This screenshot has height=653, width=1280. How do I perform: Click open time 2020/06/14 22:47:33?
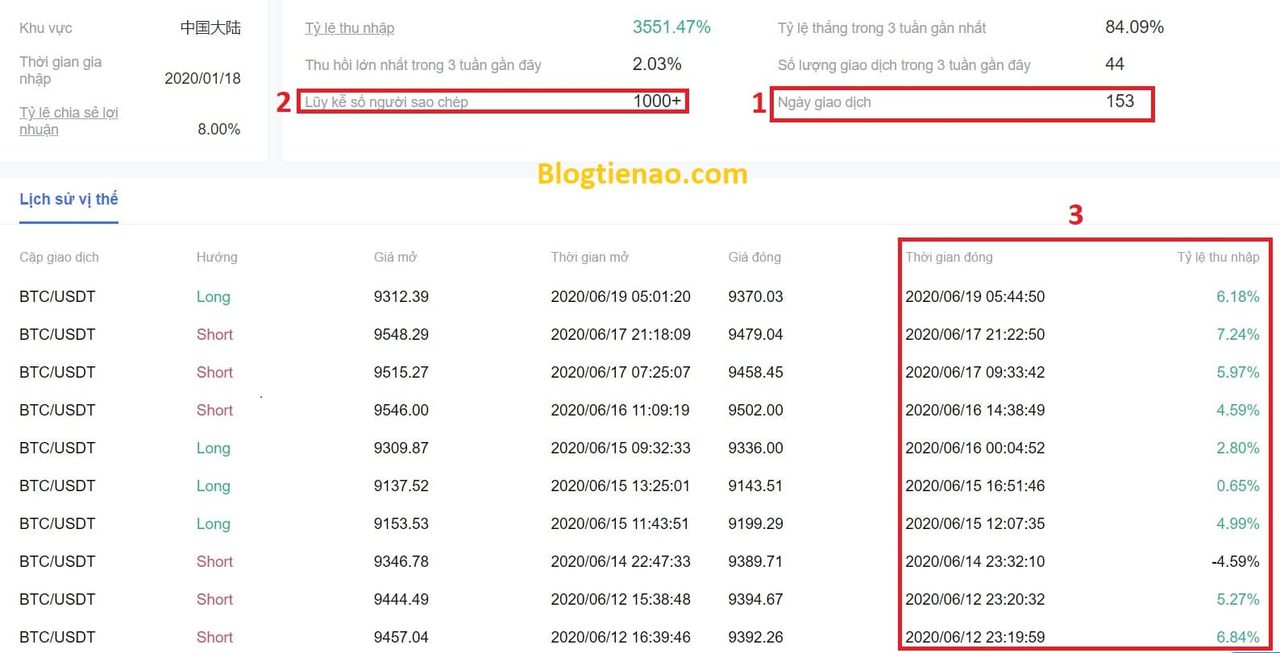(621, 561)
